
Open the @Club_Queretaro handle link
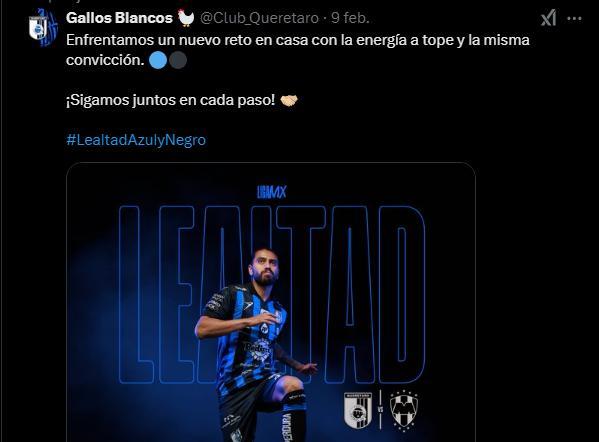[x=259, y=18]
